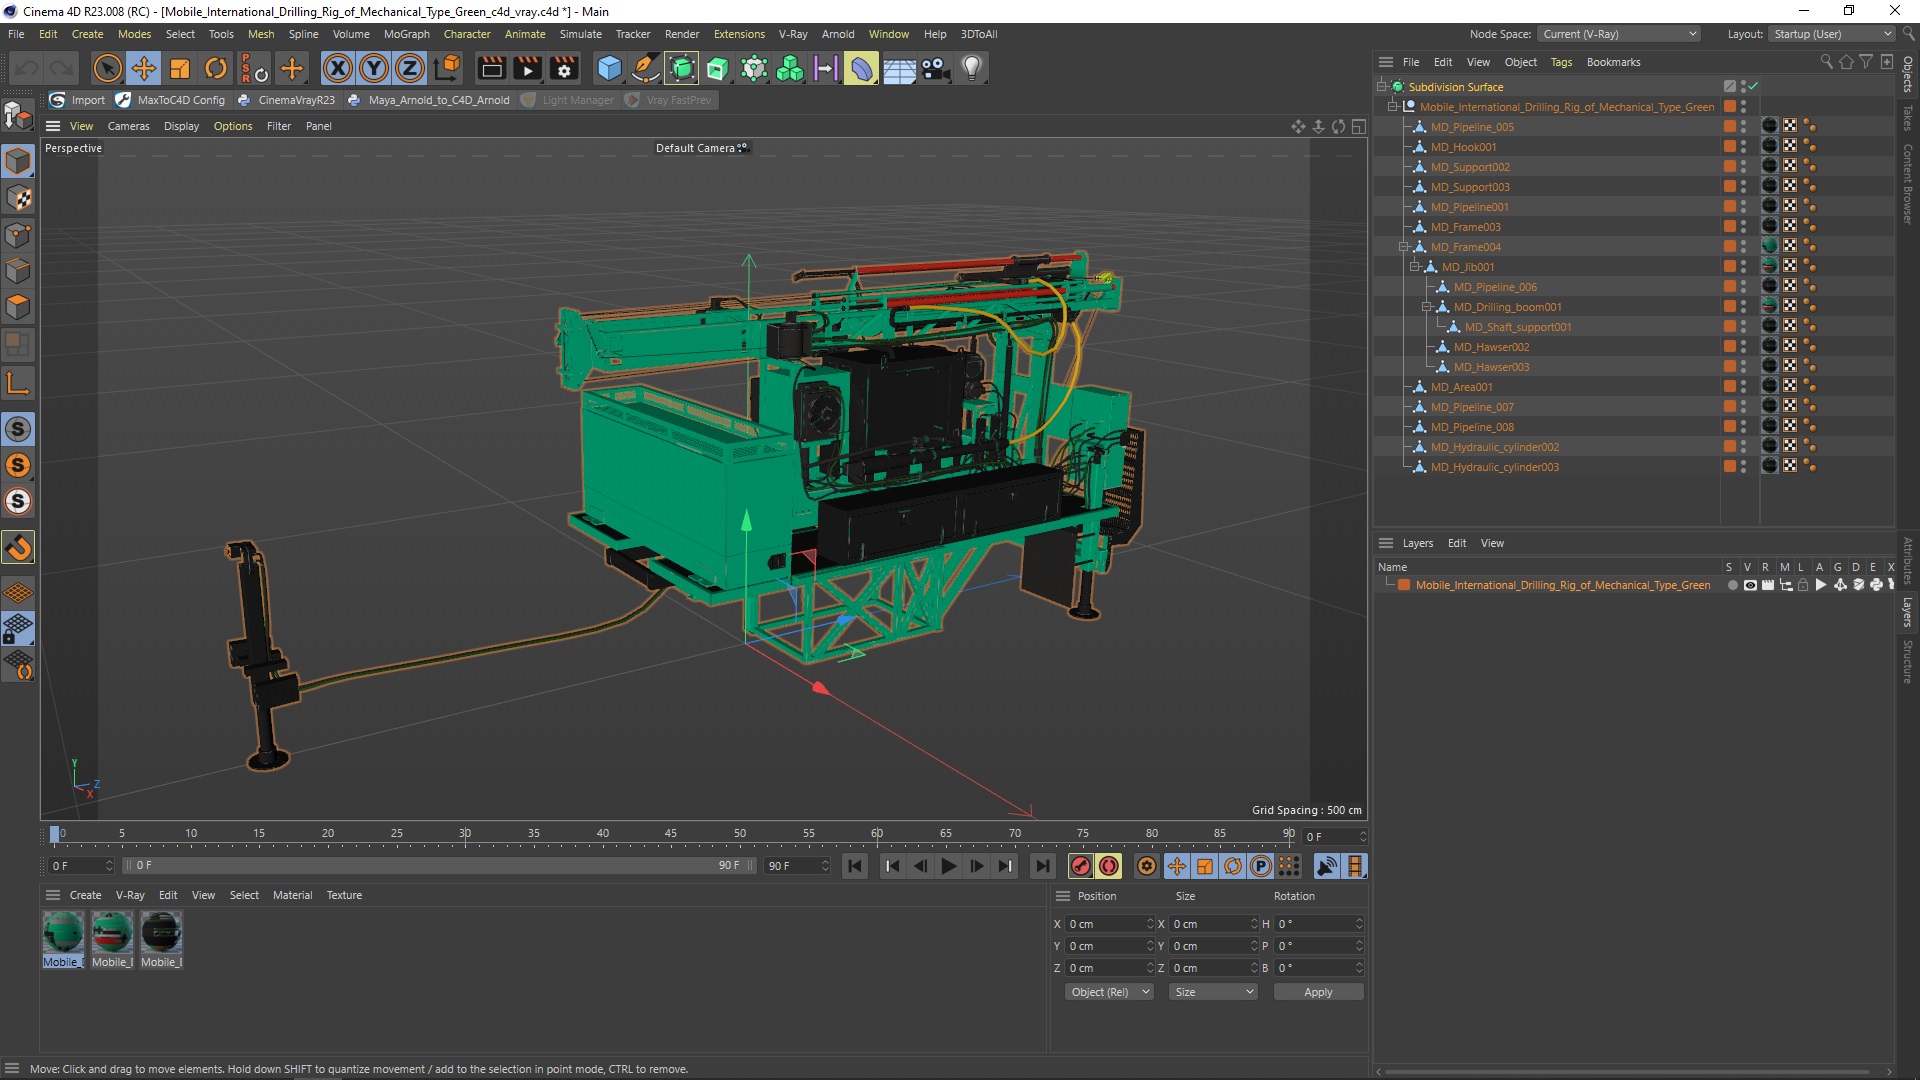The width and height of the screenshot is (1920, 1080).
Task: Toggle Y-axis lock
Action: tap(374, 68)
